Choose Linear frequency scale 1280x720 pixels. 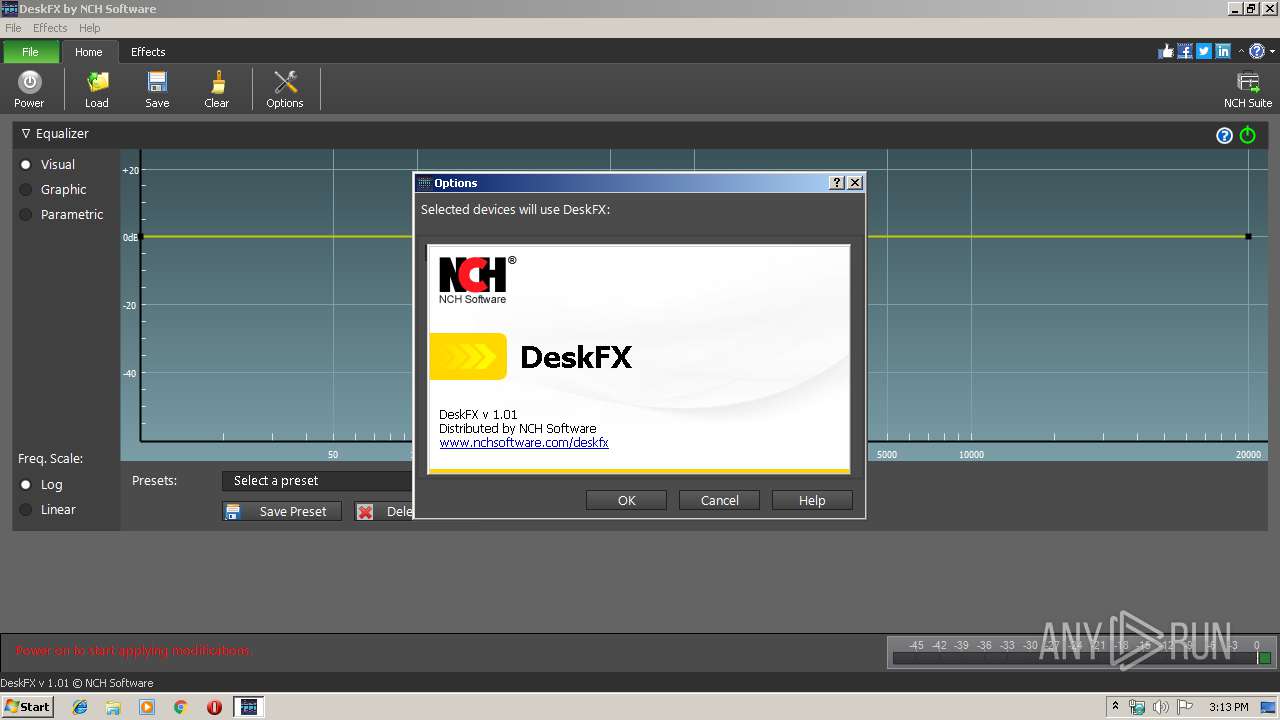pos(48,509)
